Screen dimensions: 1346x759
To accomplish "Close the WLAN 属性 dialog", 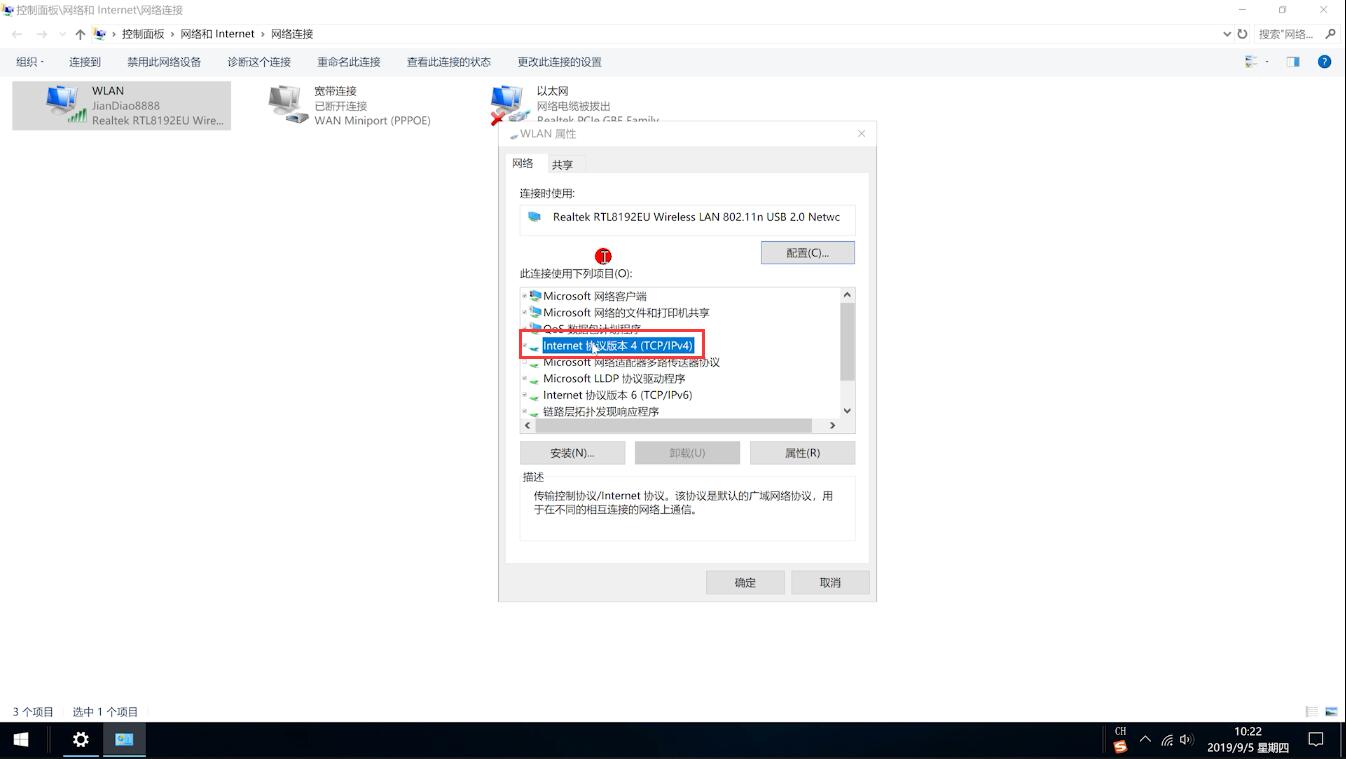I will [861, 134].
